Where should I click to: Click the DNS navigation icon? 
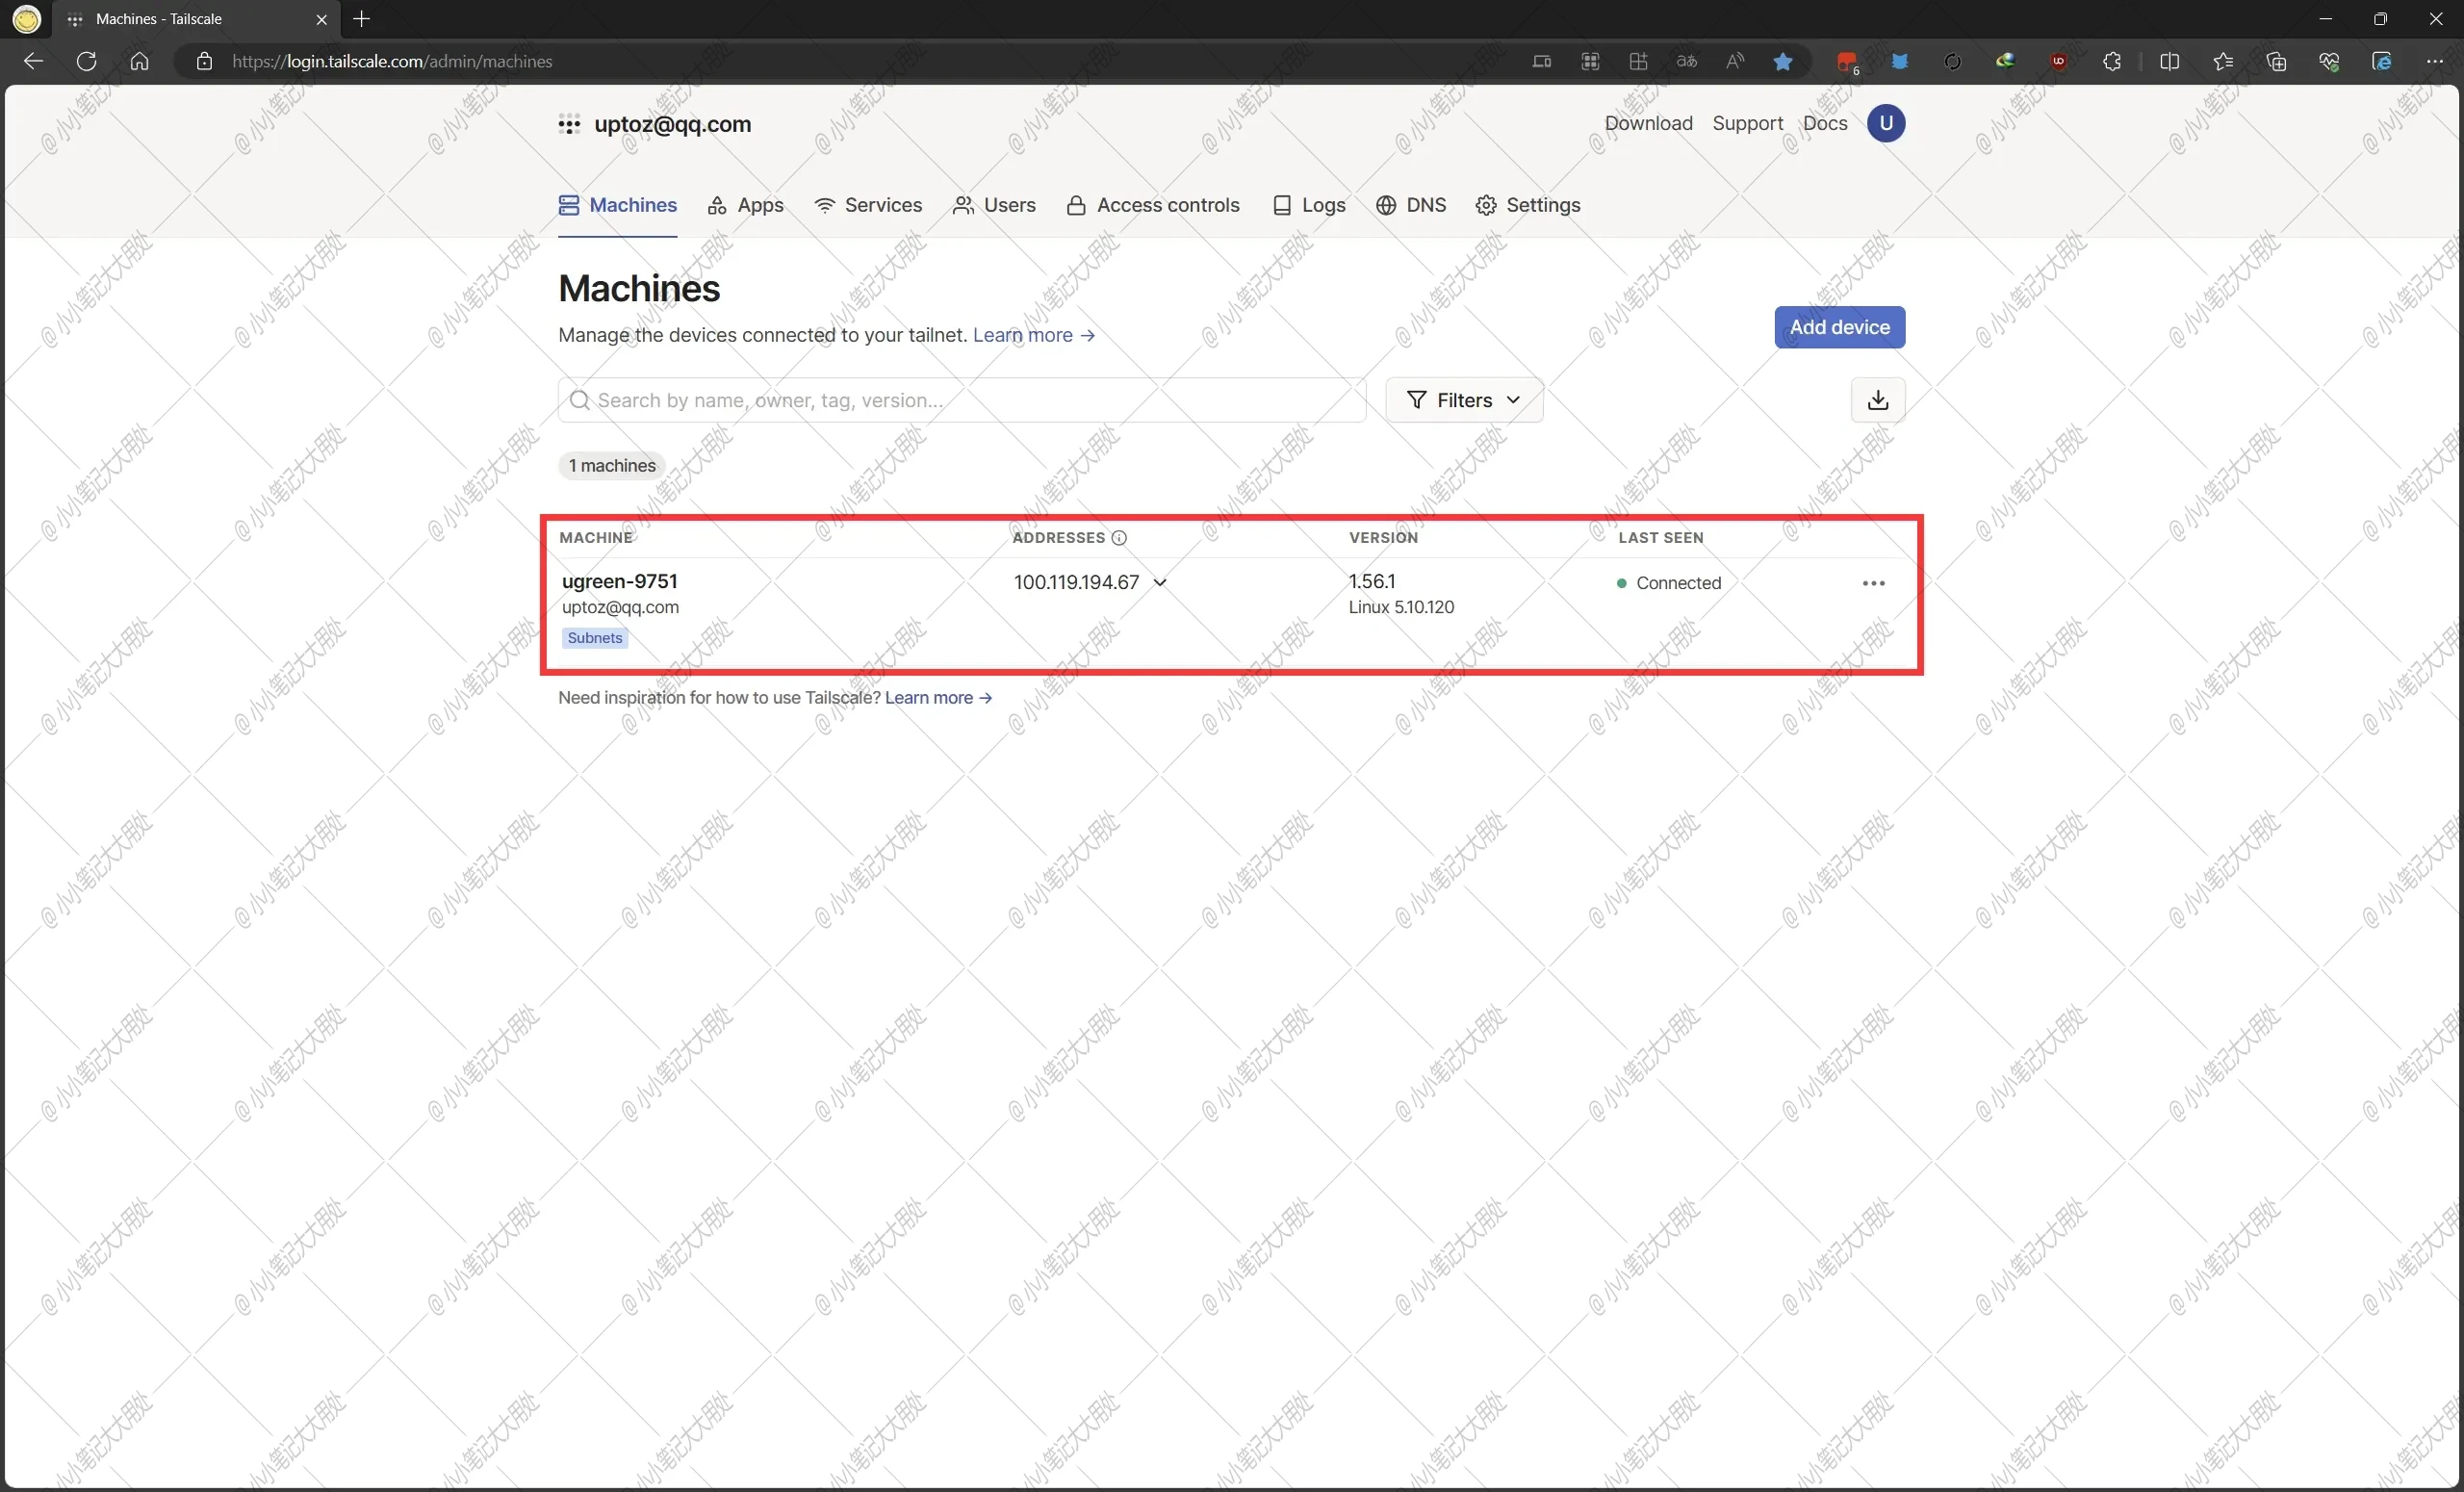point(1385,202)
